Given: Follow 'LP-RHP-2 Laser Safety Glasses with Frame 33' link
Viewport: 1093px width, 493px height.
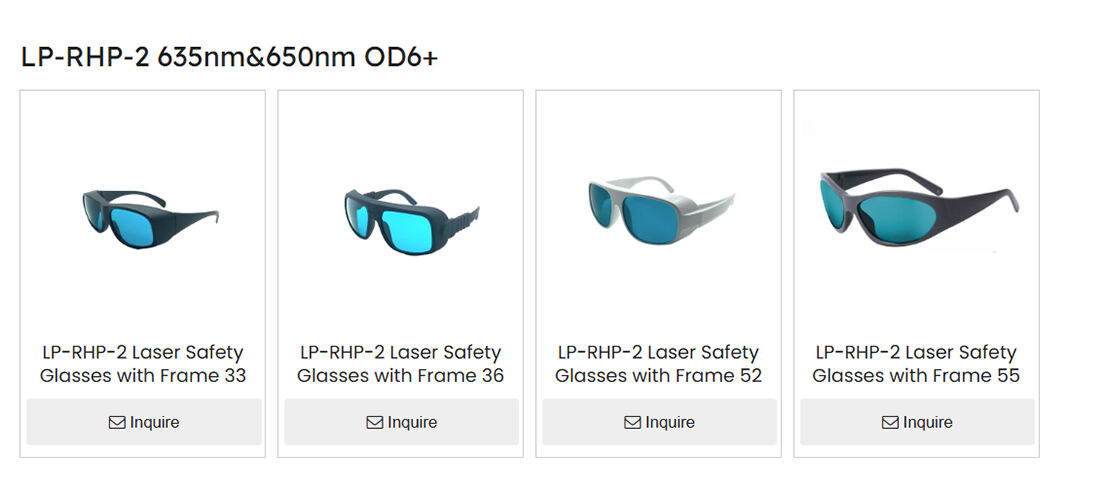Looking at the screenshot, I should (x=143, y=364).
